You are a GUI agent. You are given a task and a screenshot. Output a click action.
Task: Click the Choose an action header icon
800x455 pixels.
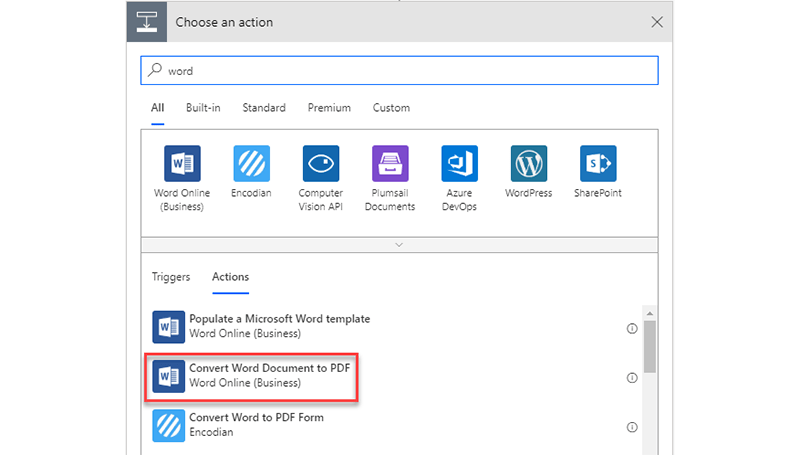click(x=147, y=22)
